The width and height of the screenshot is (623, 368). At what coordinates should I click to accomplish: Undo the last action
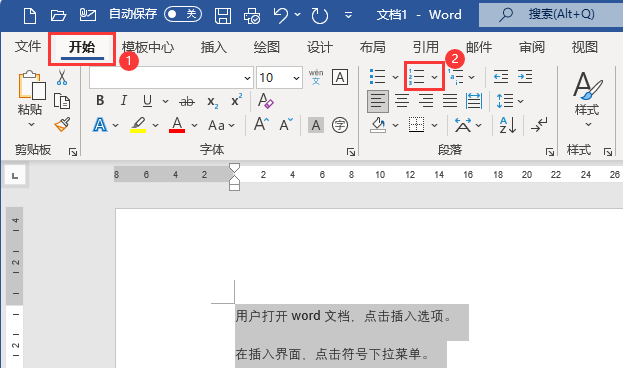pos(281,15)
